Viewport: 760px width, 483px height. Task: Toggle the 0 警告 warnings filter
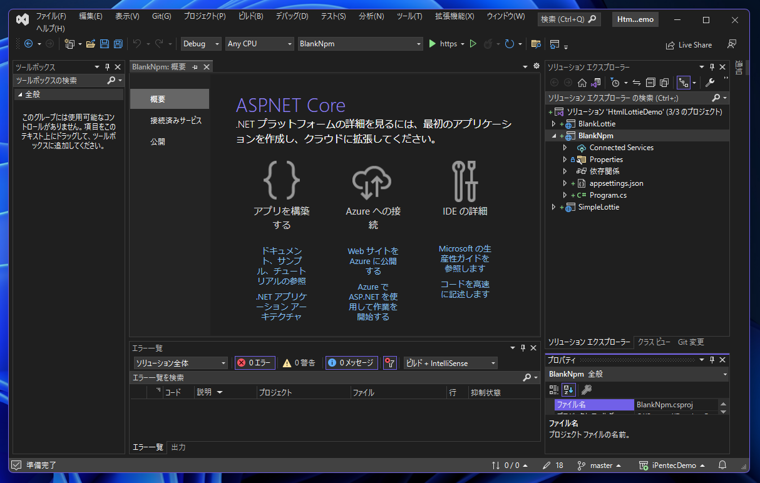pos(299,363)
